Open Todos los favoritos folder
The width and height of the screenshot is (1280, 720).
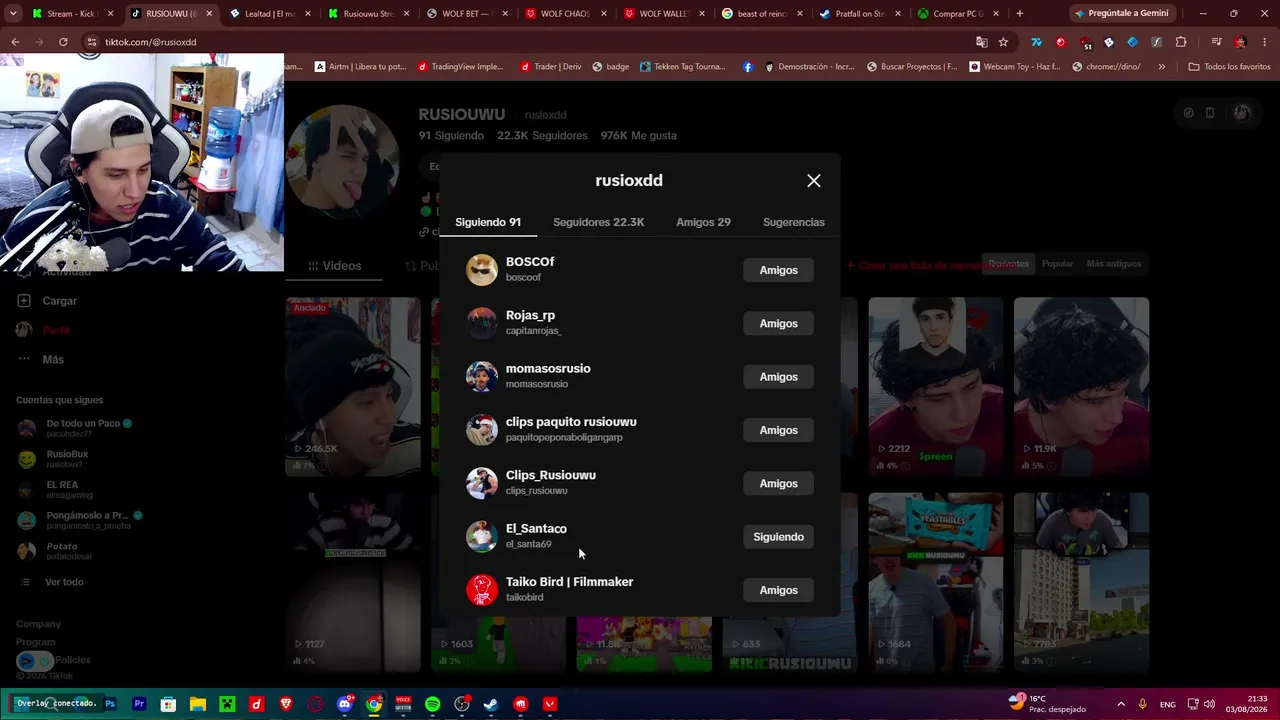coord(1229,67)
